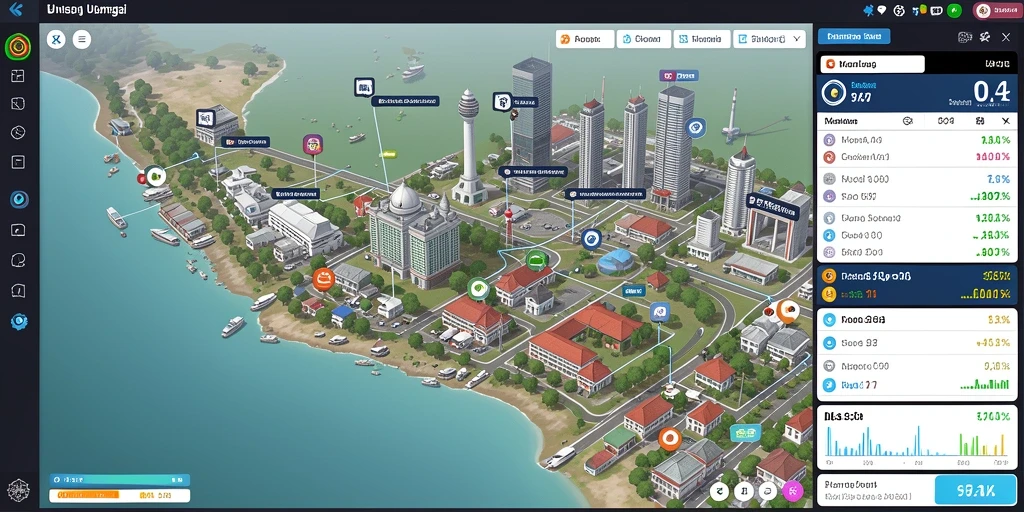The width and height of the screenshot is (1024, 512).
Task: Click the user avatar in the top-right corner
Action: pos(983,10)
